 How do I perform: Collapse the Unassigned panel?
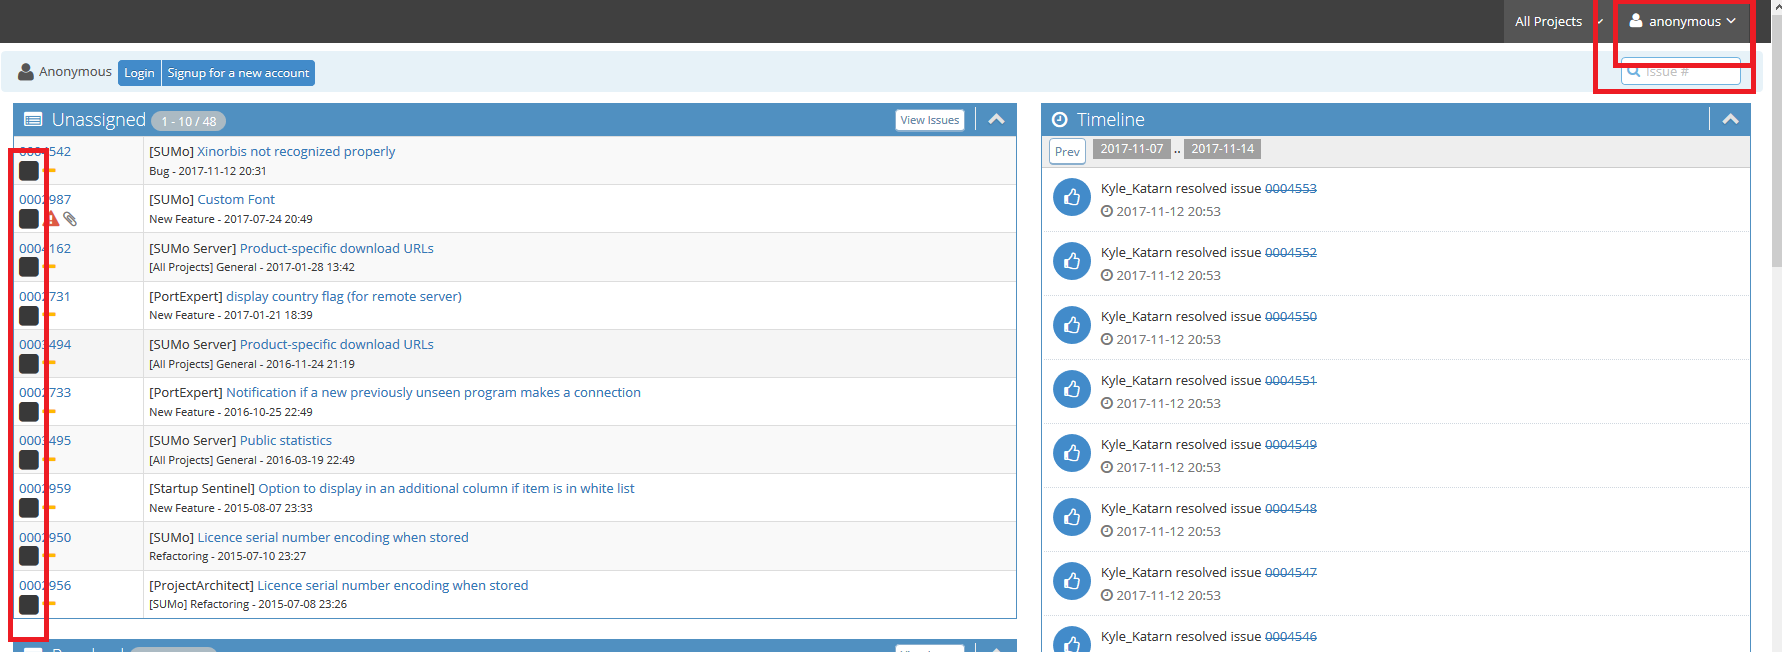tap(996, 119)
